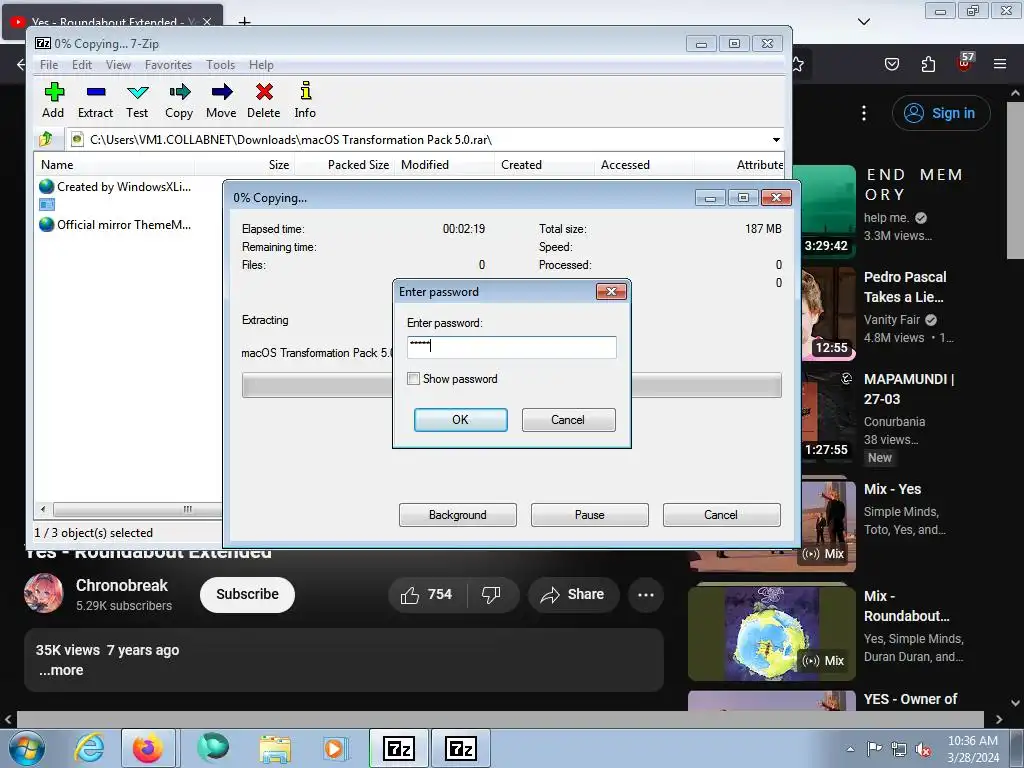This screenshot has height=768, width=1024.
Task: Open the Favorites menu
Action: tap(168, 65)
